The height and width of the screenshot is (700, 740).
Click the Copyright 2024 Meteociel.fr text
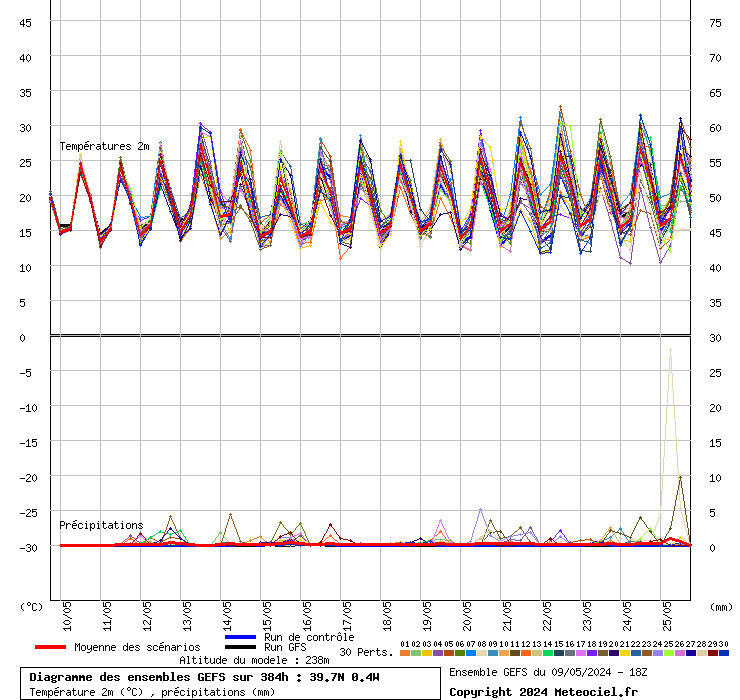542,692
